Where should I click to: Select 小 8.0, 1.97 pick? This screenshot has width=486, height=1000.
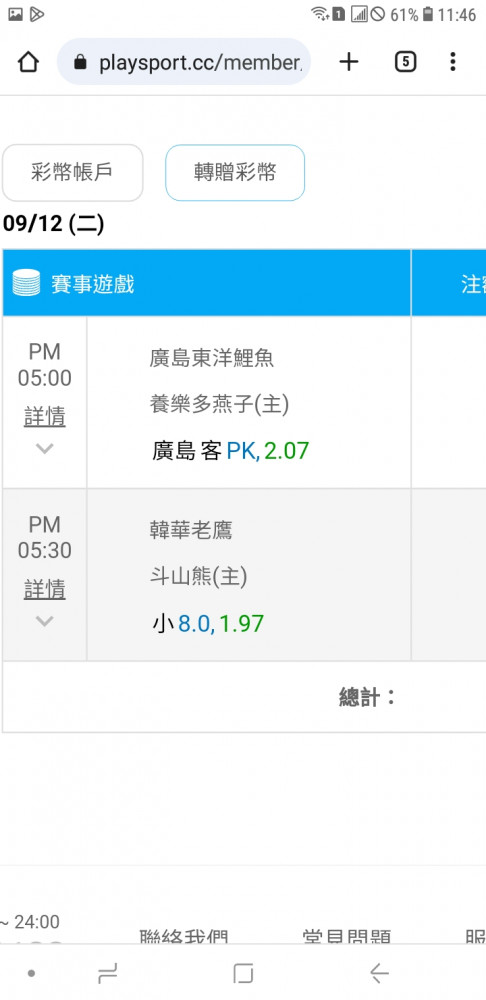pos(208,623)
